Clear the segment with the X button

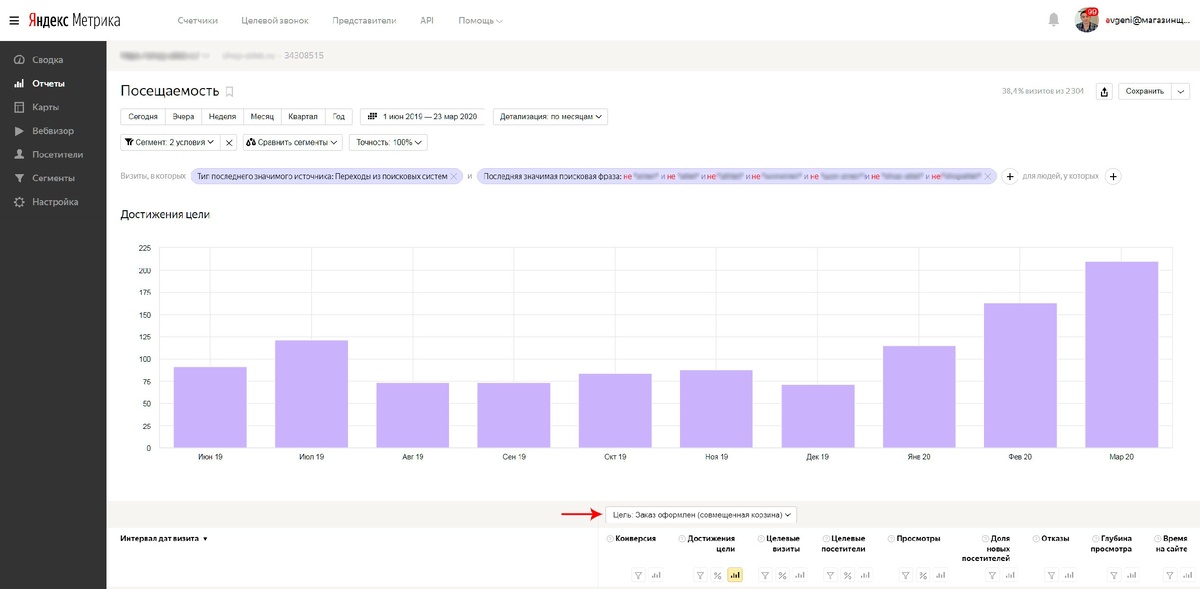click(x=228, y=142)
